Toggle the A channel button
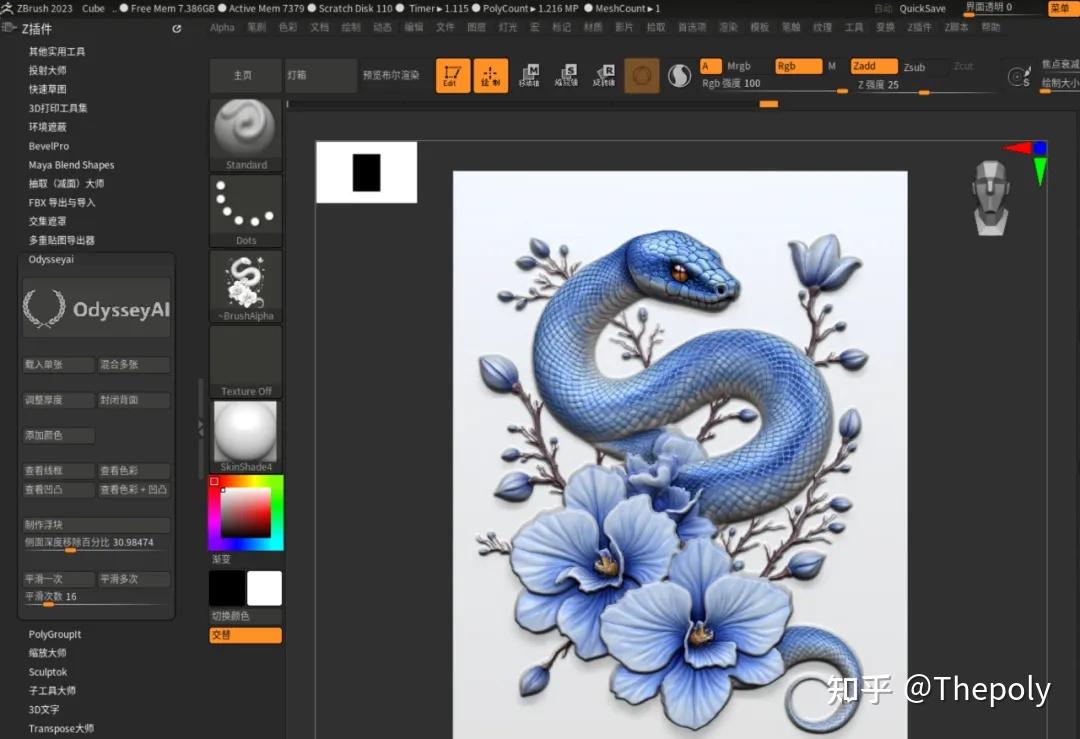The width and height of the screenshot is (1080, 739). point(711,66)
